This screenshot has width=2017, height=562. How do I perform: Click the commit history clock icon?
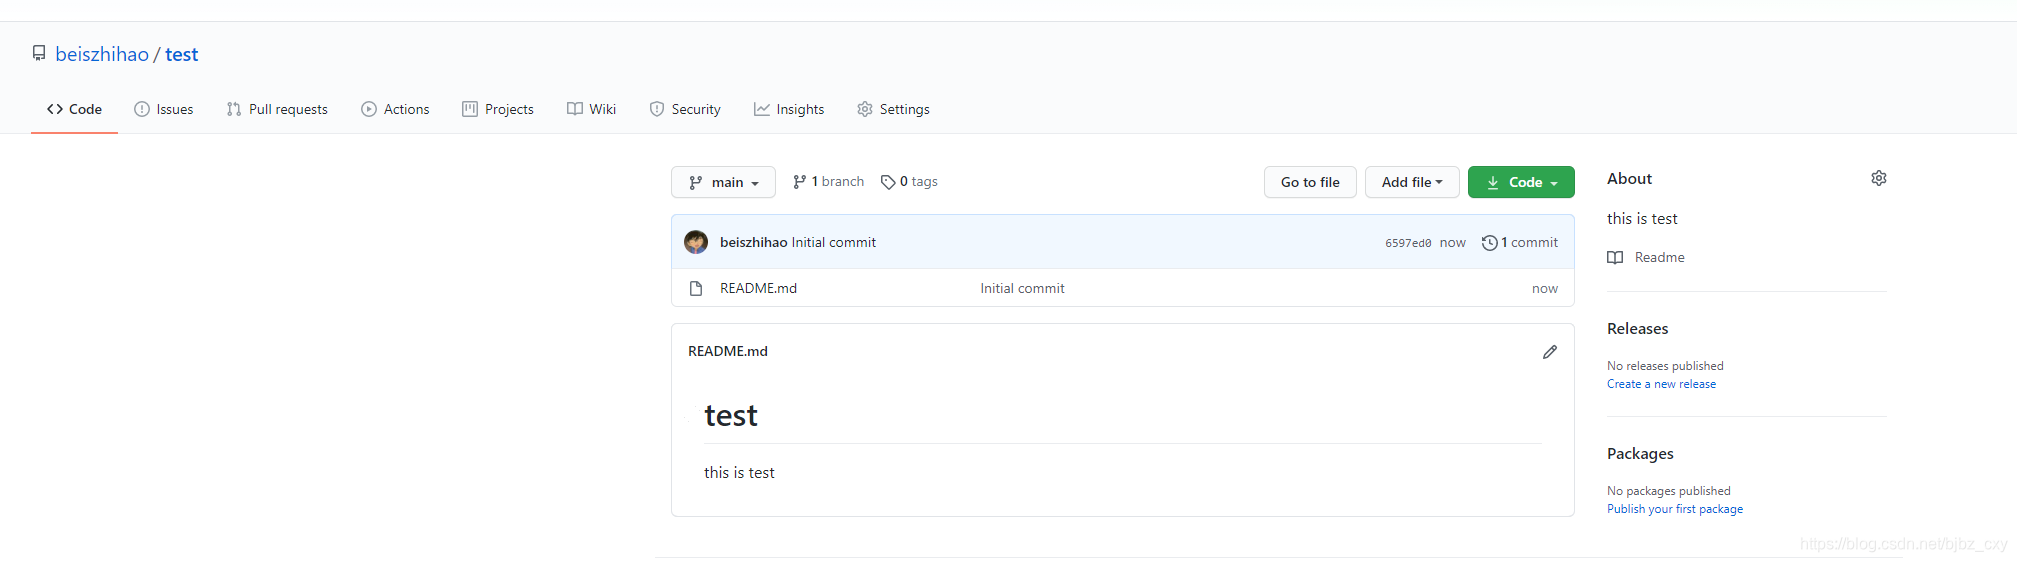click(1489, 243)
